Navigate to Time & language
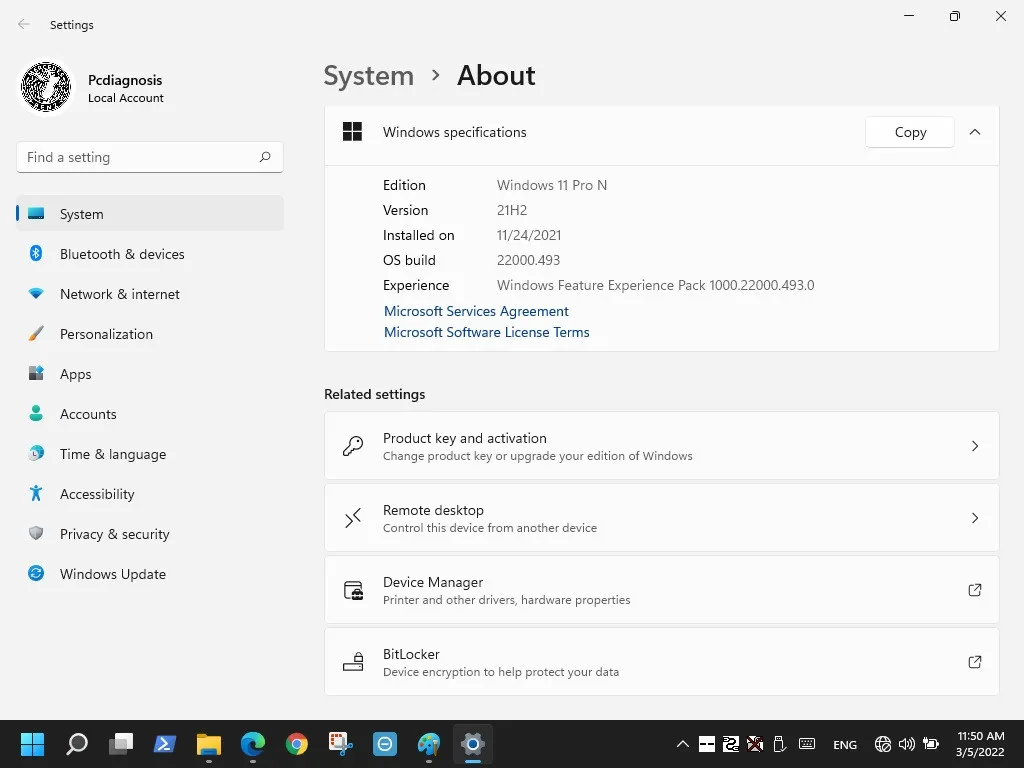Screen dimensions: 1024x768 (113, 454)
